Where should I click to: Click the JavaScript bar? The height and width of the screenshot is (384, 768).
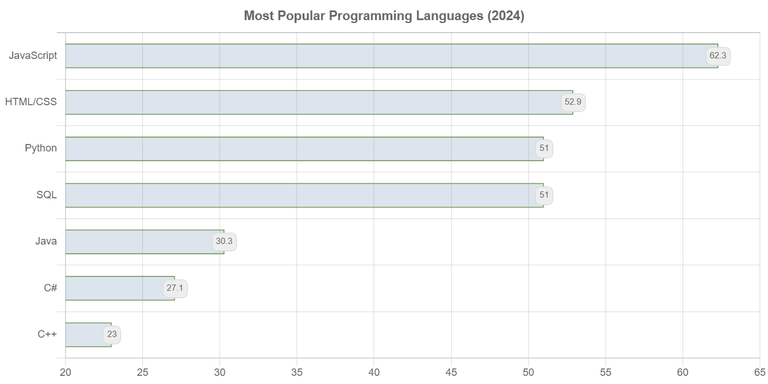click(x=391, y=56)
